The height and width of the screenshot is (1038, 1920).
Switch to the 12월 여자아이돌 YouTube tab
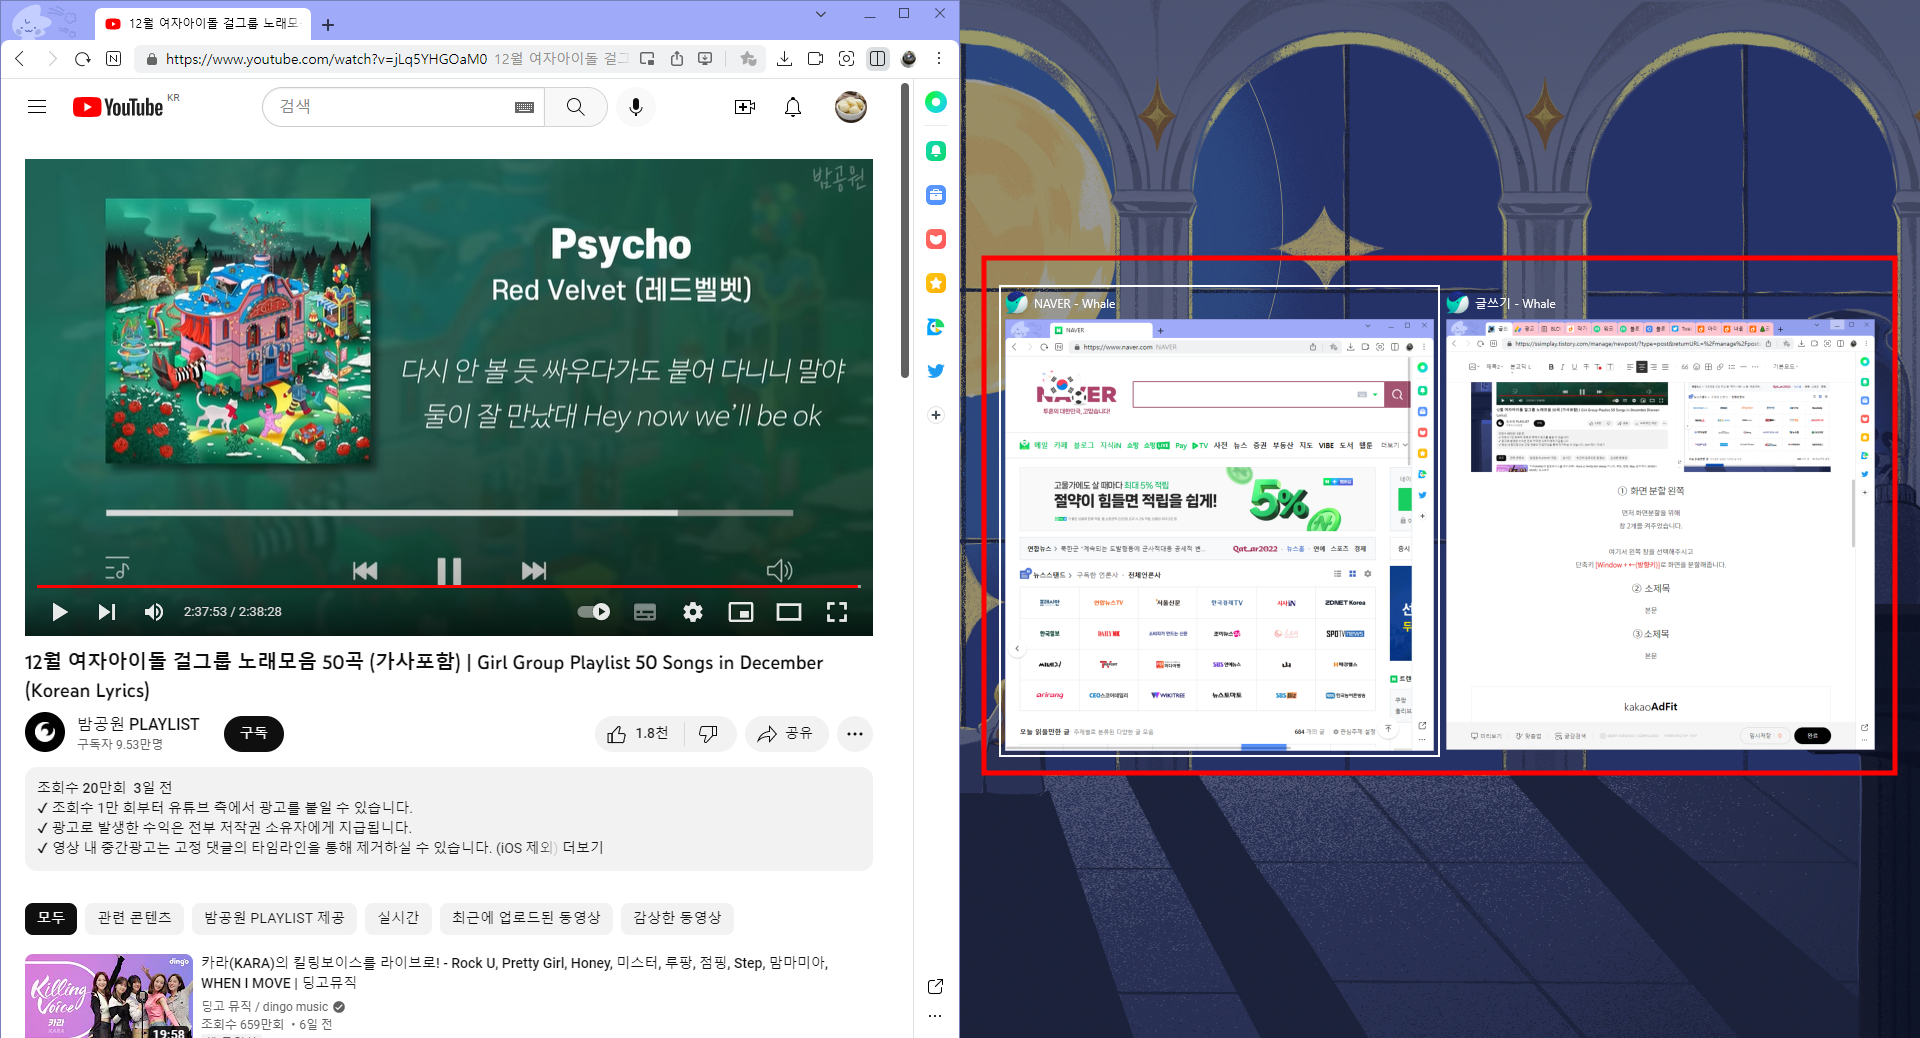(203, 23)
